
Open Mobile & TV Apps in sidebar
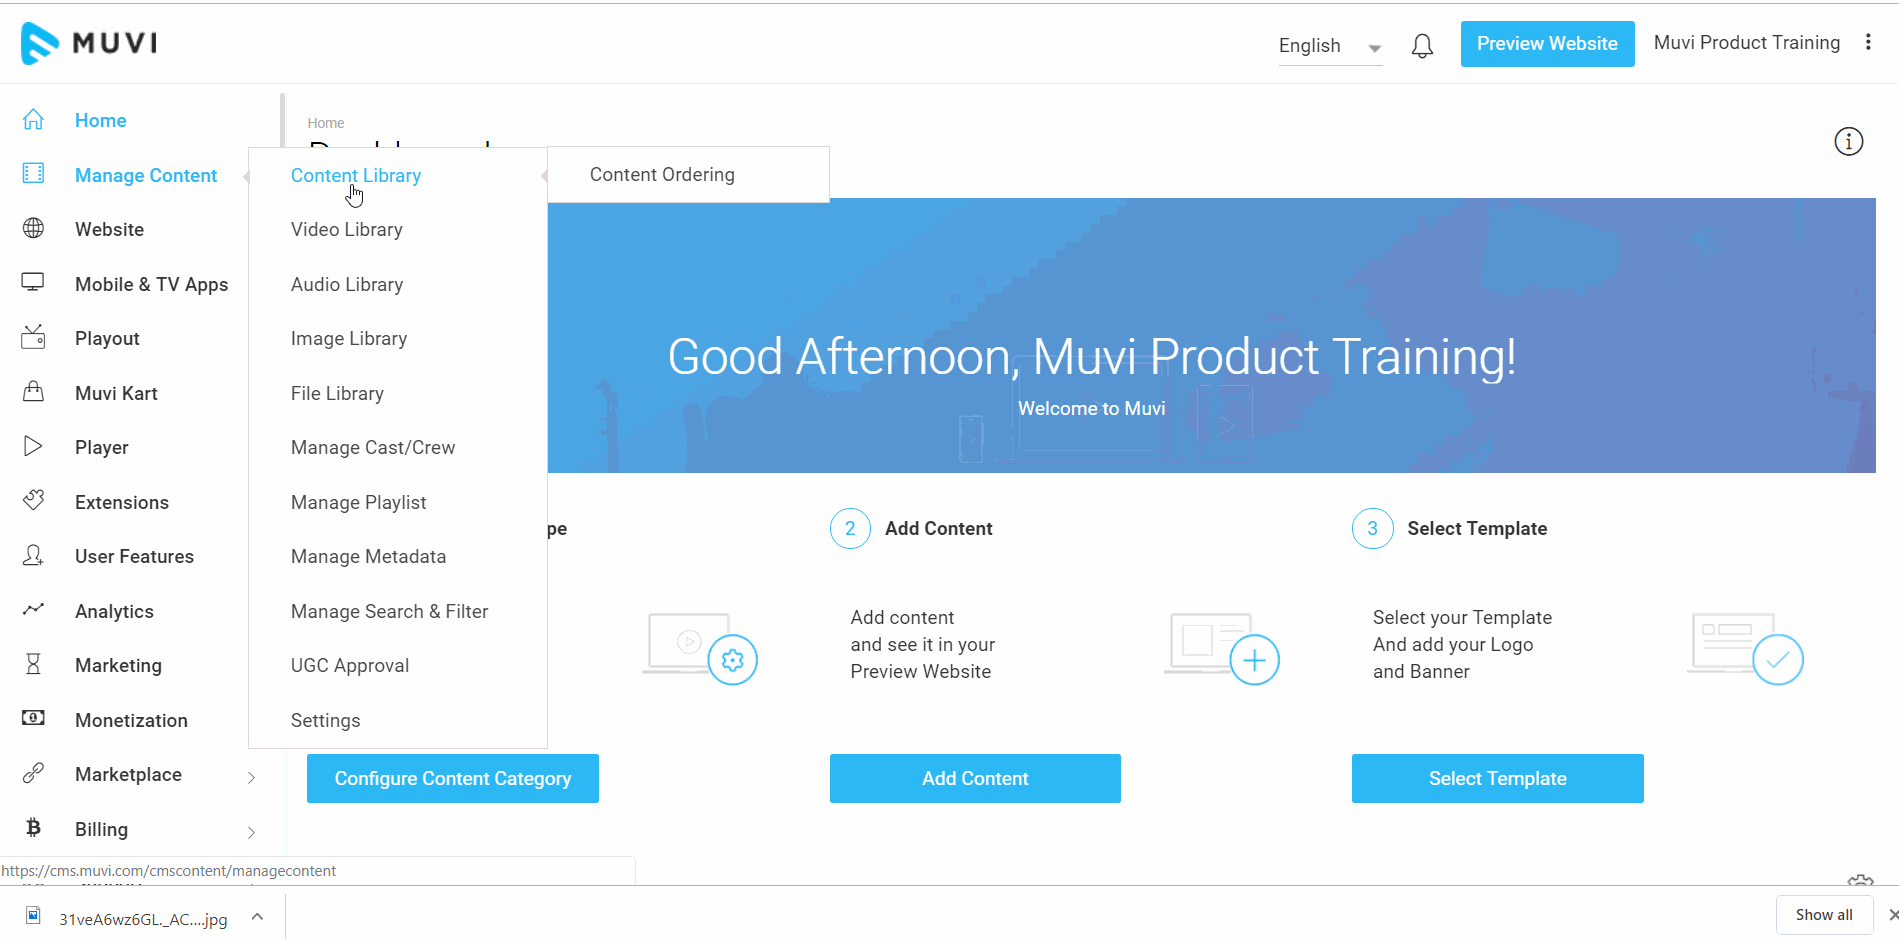point(152,284)
